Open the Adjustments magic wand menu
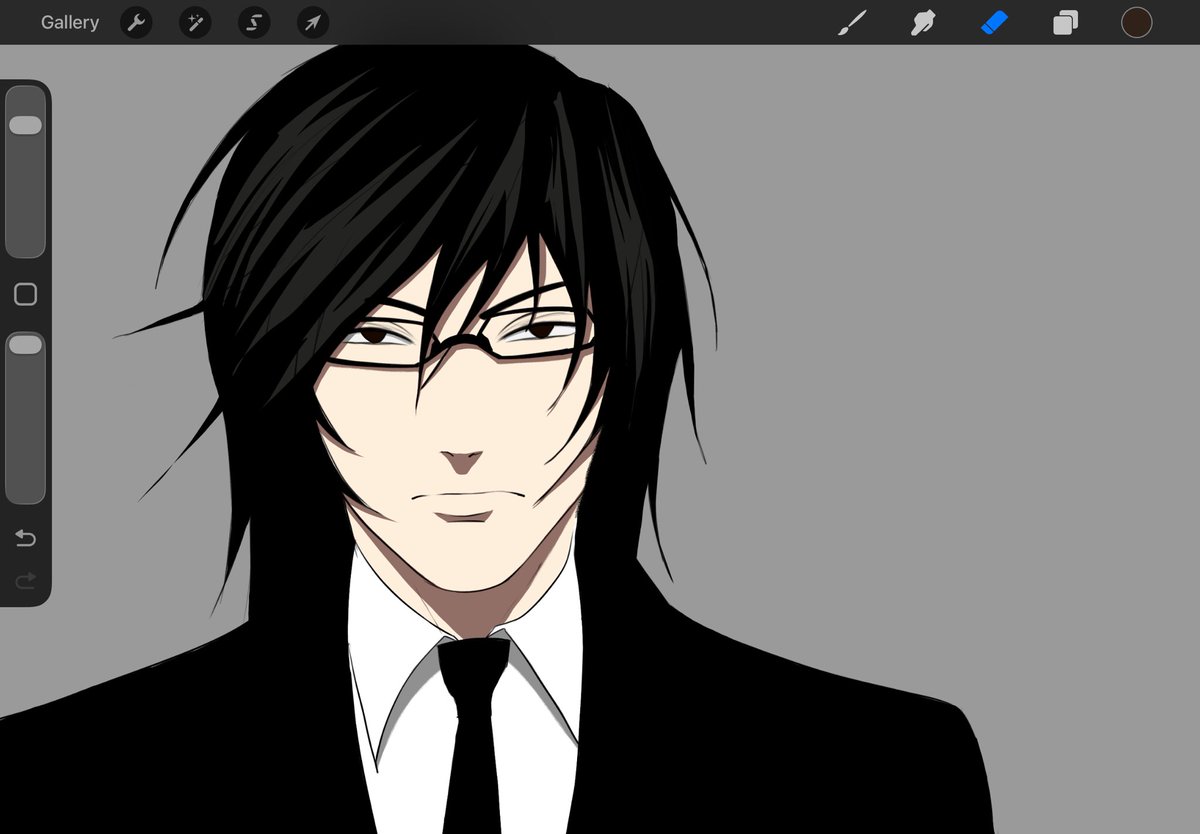The width and height of the screenshot is (1200, 834). click(195, 22)
